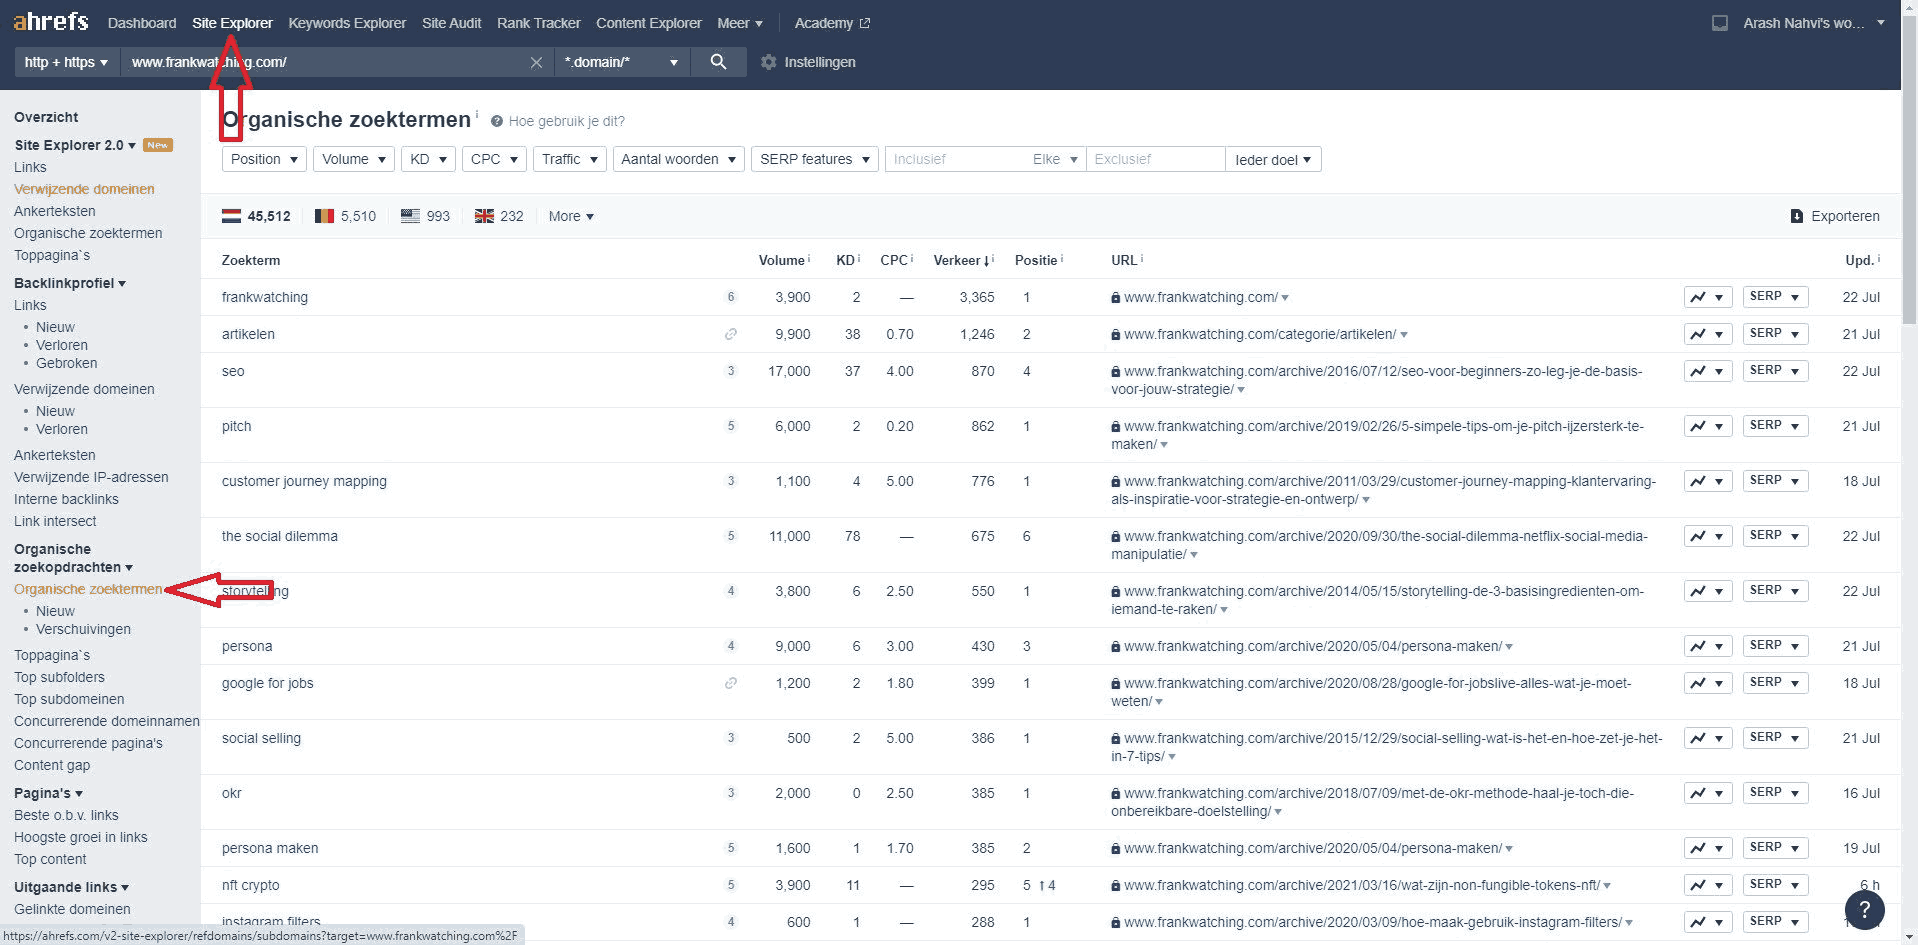Screen dimensions: 1918x945
Task: Open the *.domain/* mode dropdown
Action: 621,62
